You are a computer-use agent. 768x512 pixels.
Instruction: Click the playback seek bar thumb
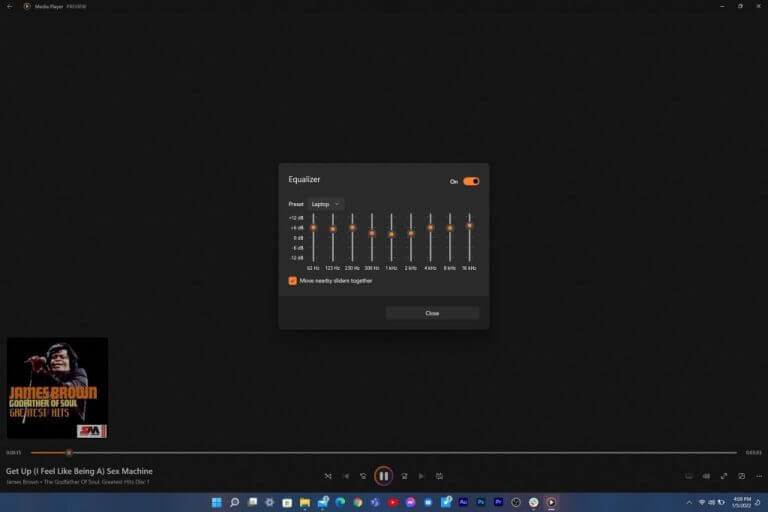[x=69, y=453]
